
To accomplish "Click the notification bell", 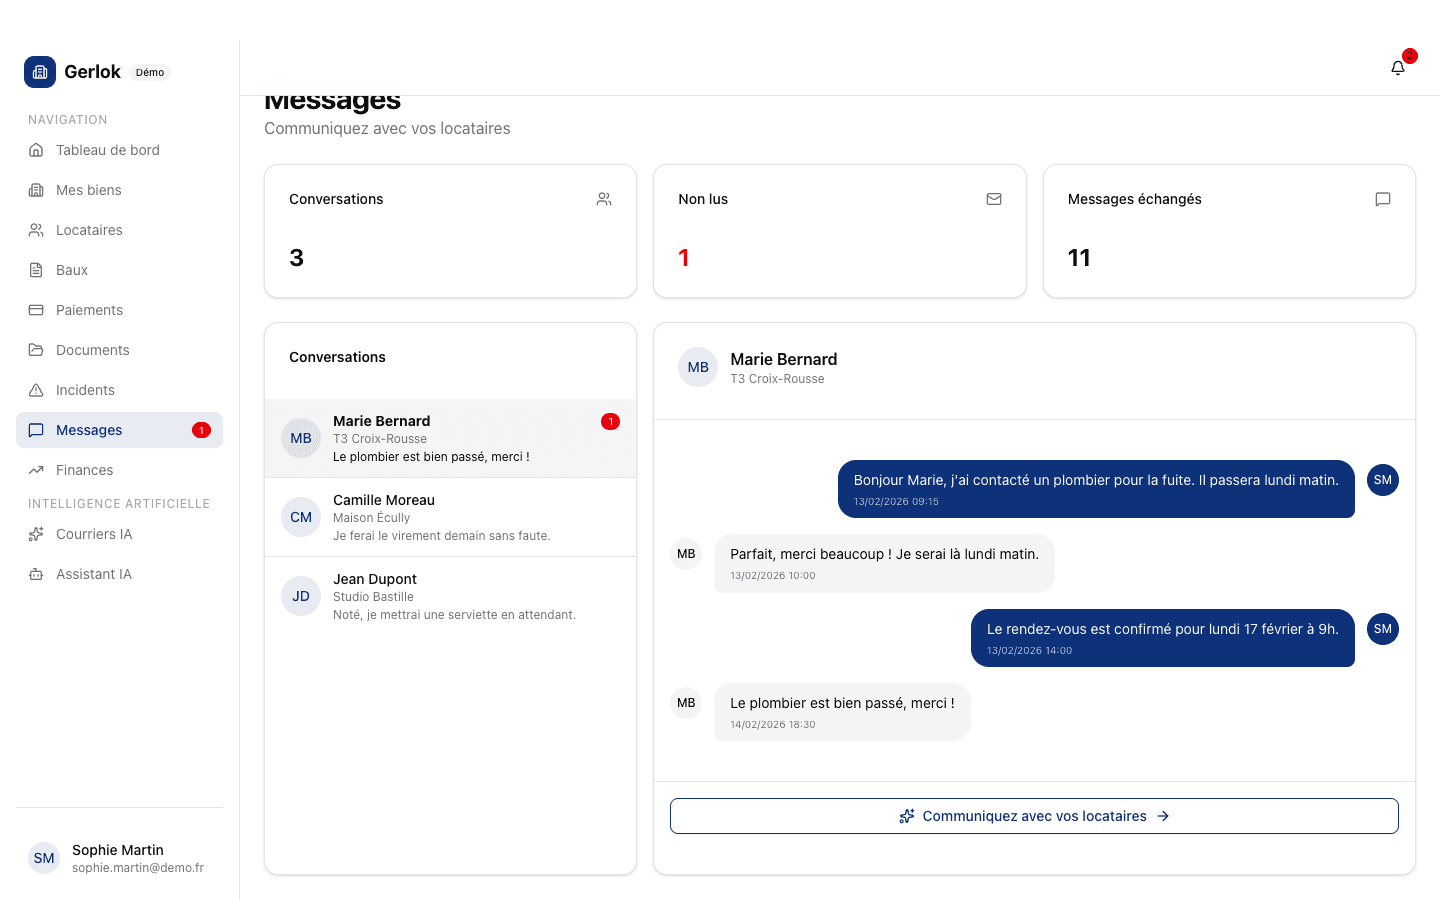I will pyautogui.click(x=1397, y=67).
